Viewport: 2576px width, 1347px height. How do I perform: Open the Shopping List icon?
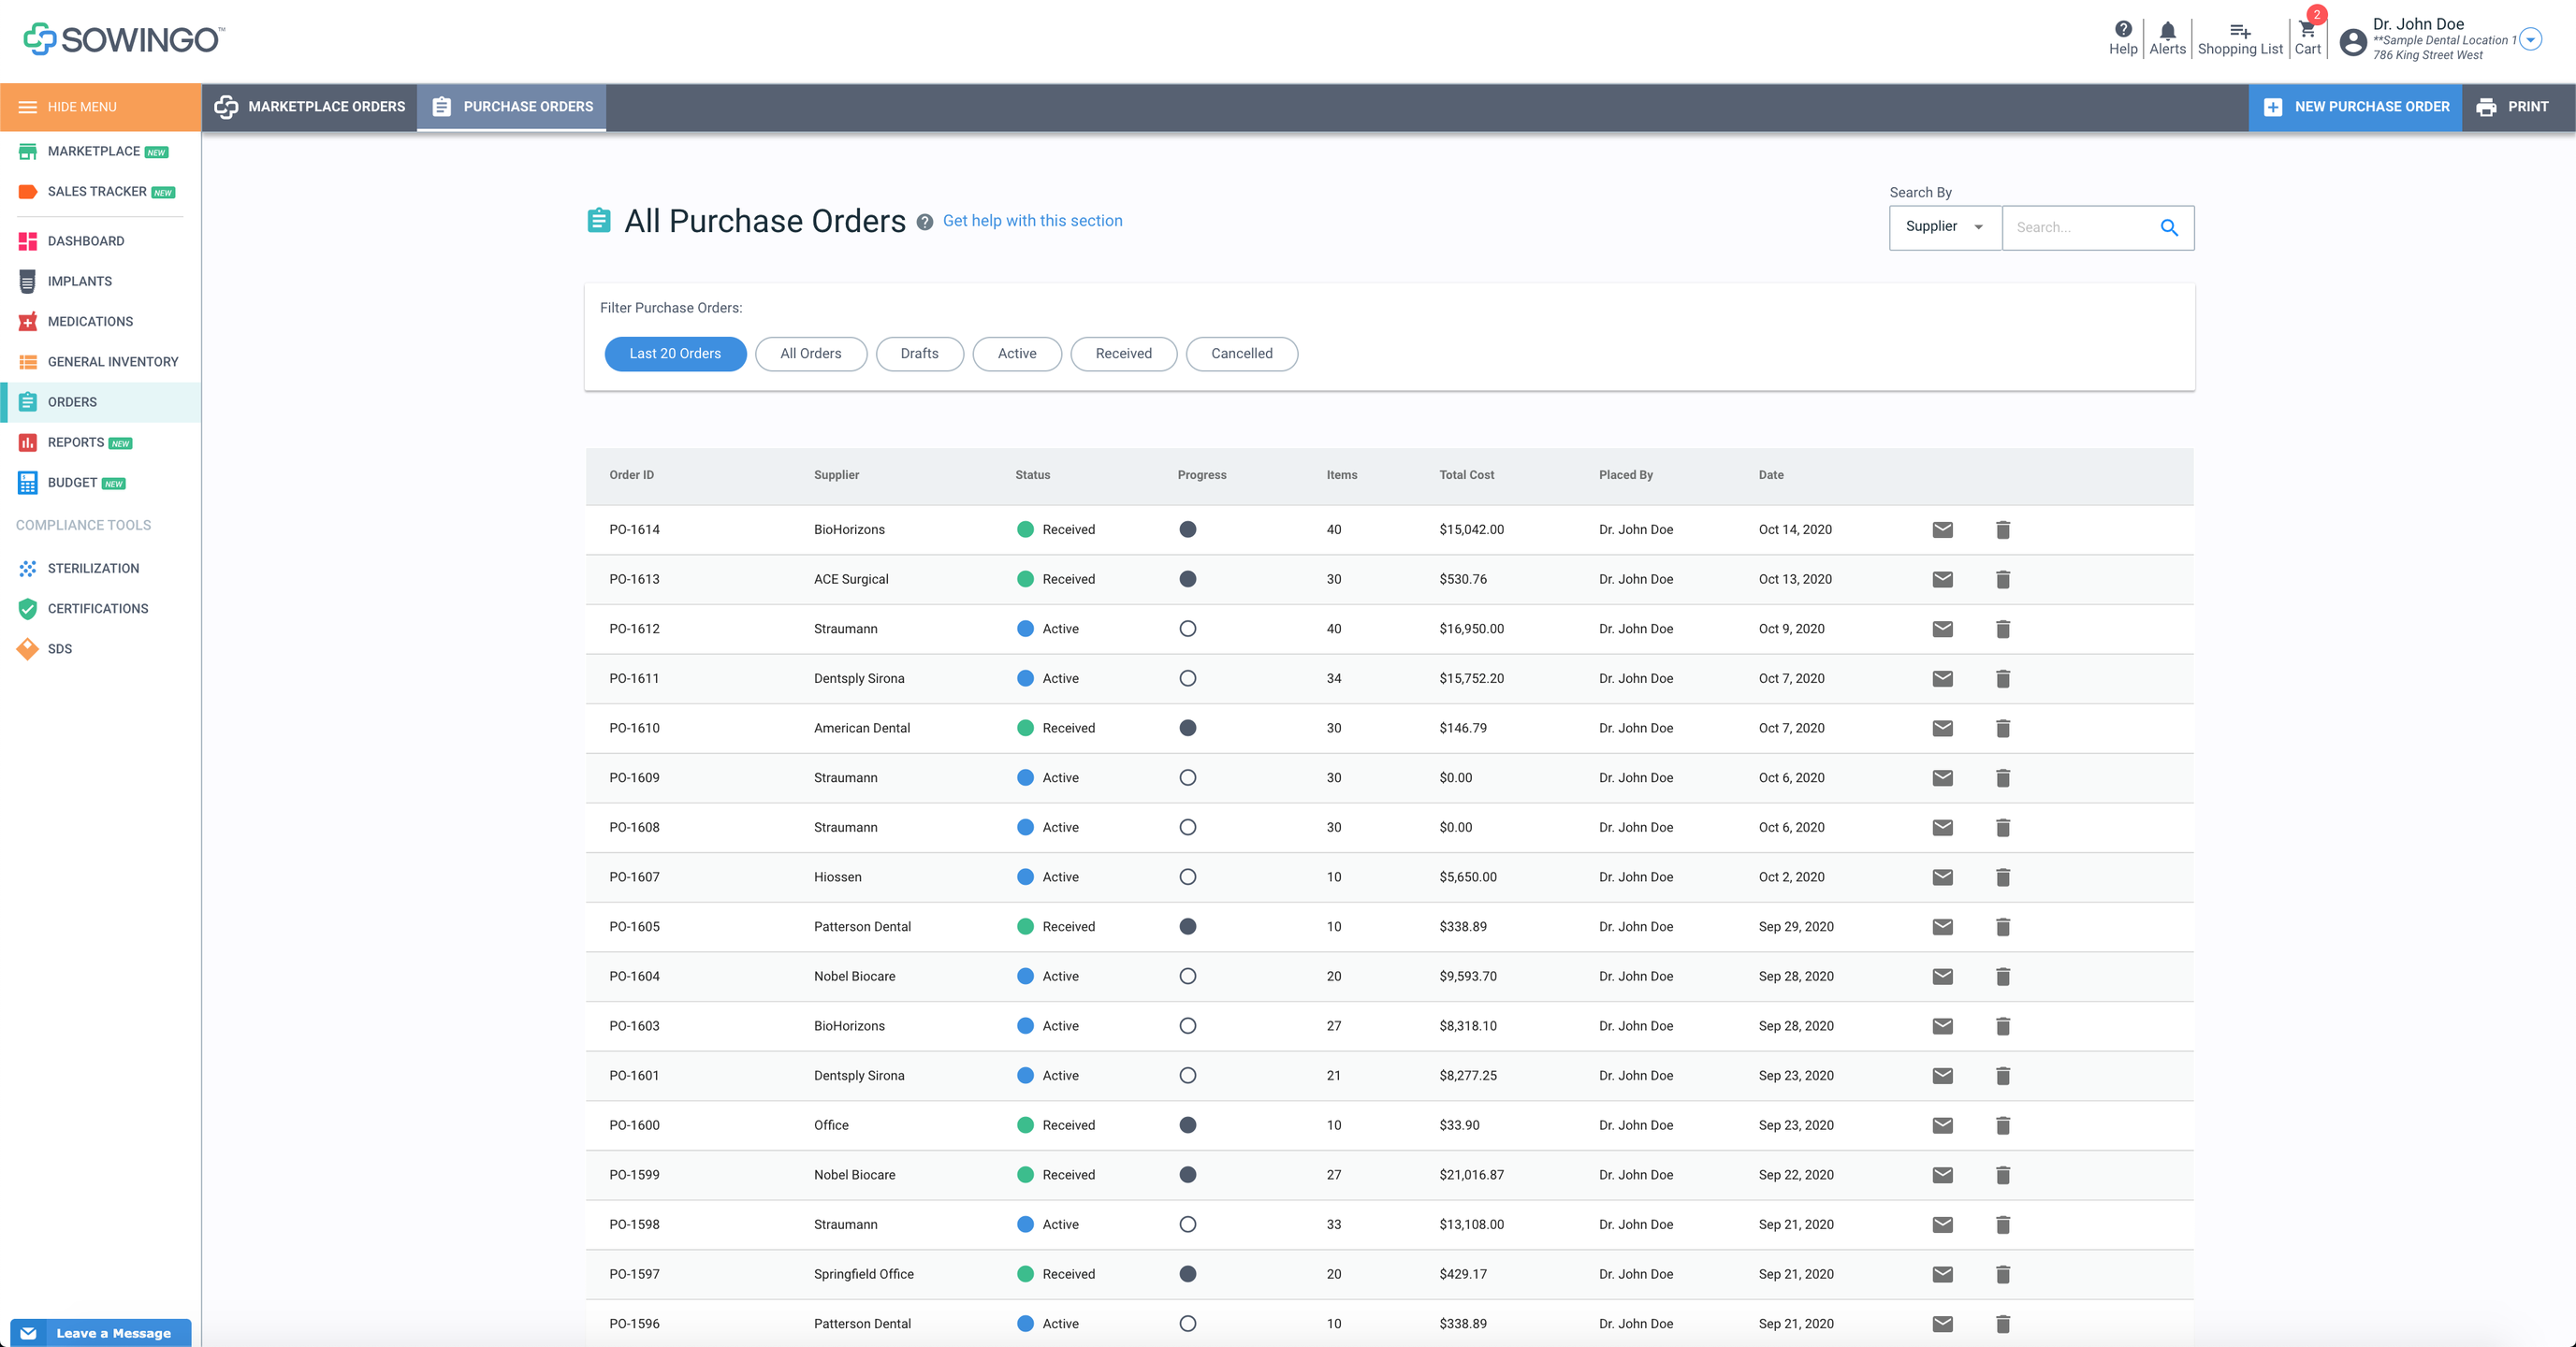click(x=2239, y=38)
